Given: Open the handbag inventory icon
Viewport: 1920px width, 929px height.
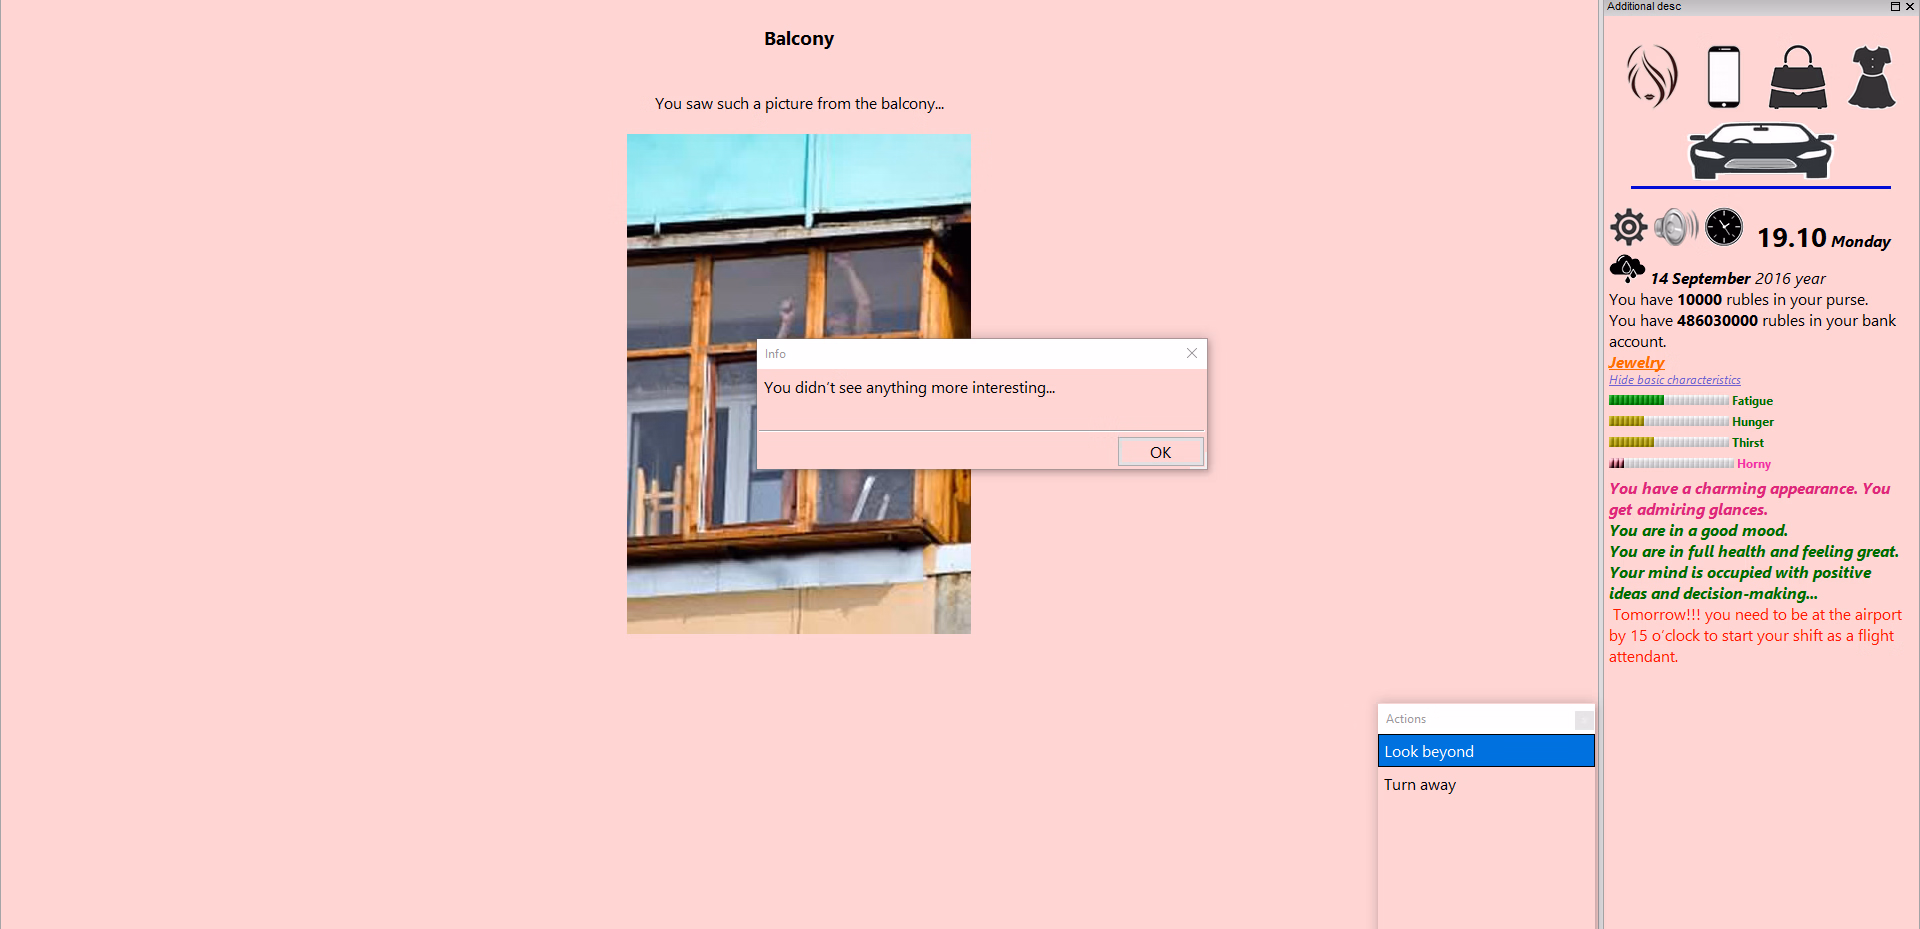Looking at the screenshot, I should click(1798, 77).
